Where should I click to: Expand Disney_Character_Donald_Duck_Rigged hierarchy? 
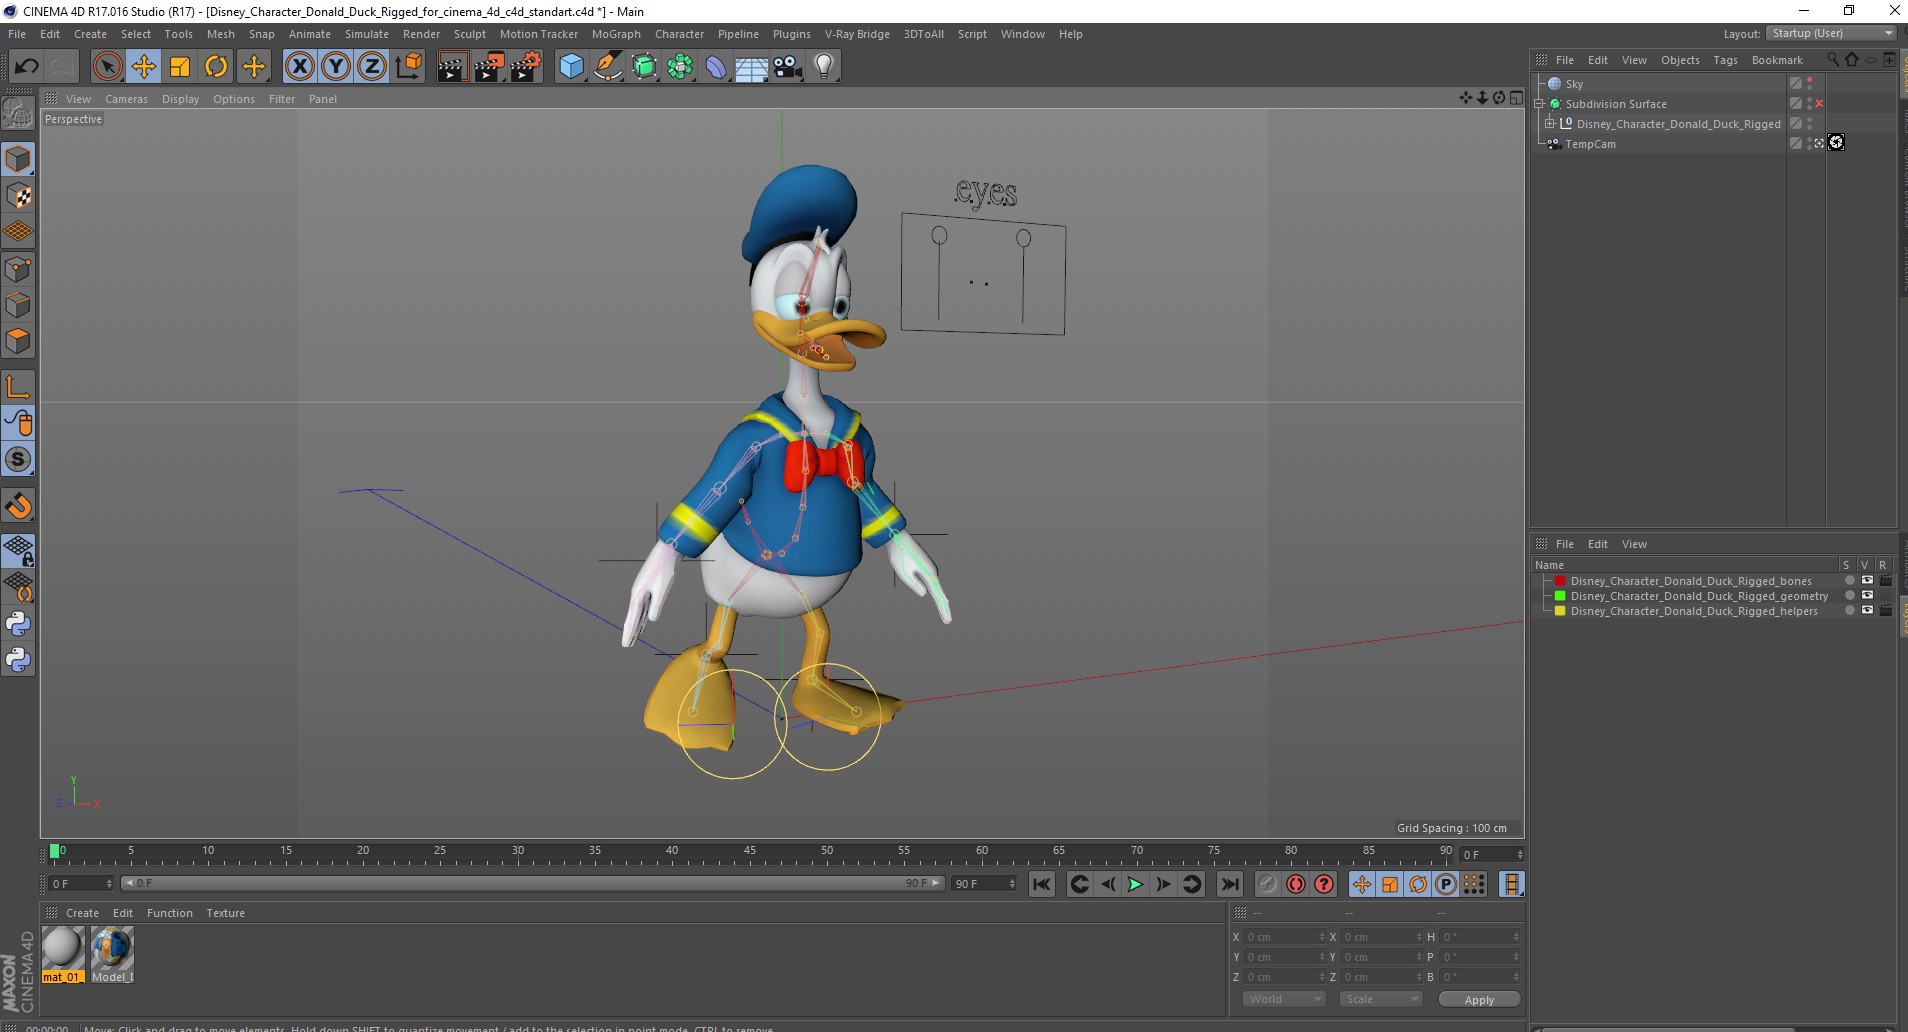click(1550, 124)
